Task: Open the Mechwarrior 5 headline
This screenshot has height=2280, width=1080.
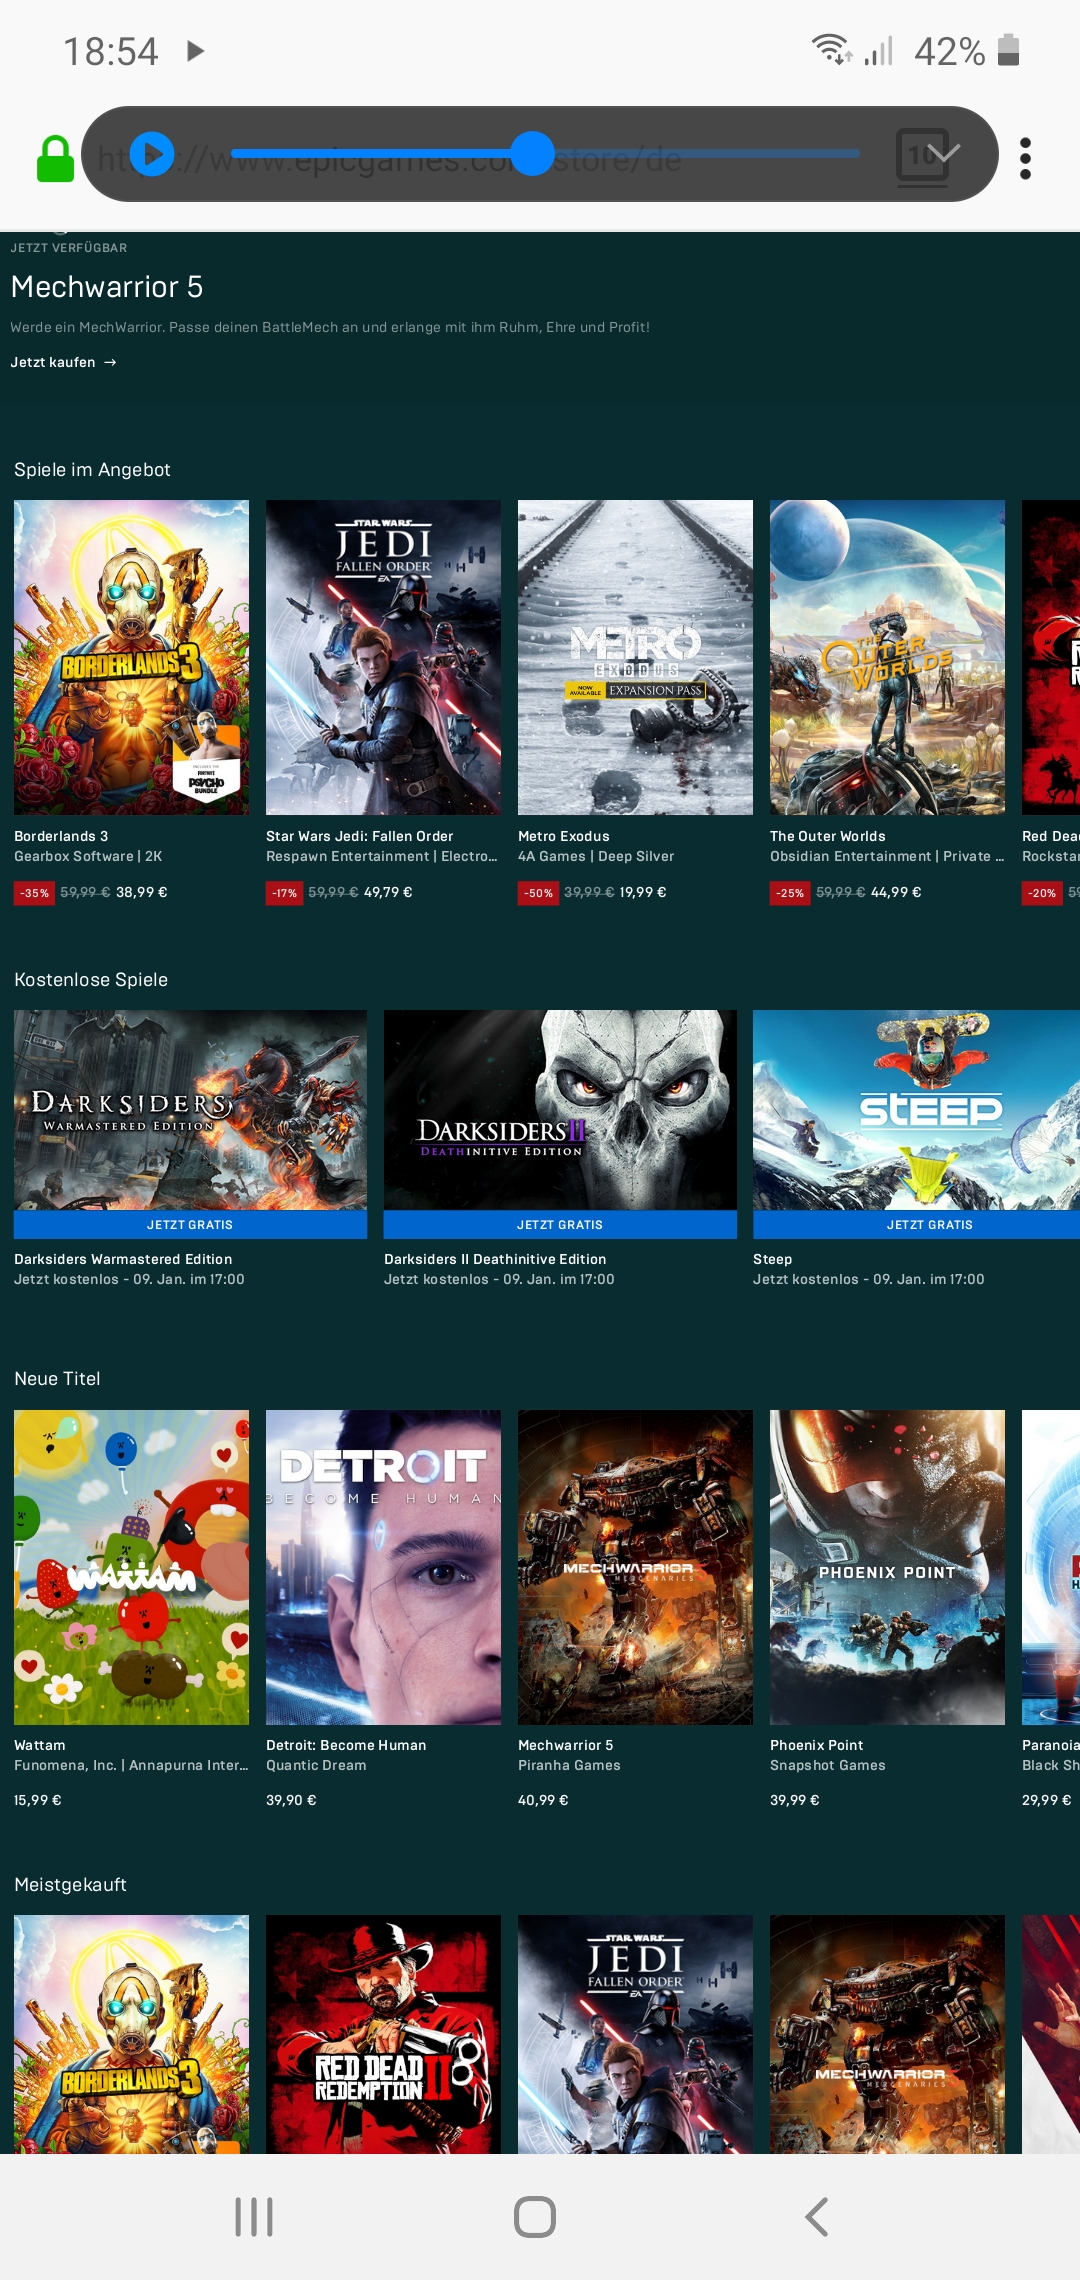Action: tap(107, 287)
